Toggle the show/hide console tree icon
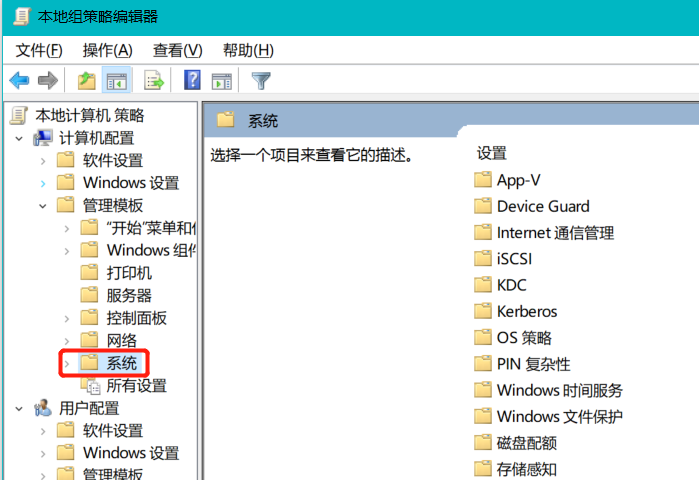Image resolution: width=699 pixels, height=480 pixels. click(117, 81)
